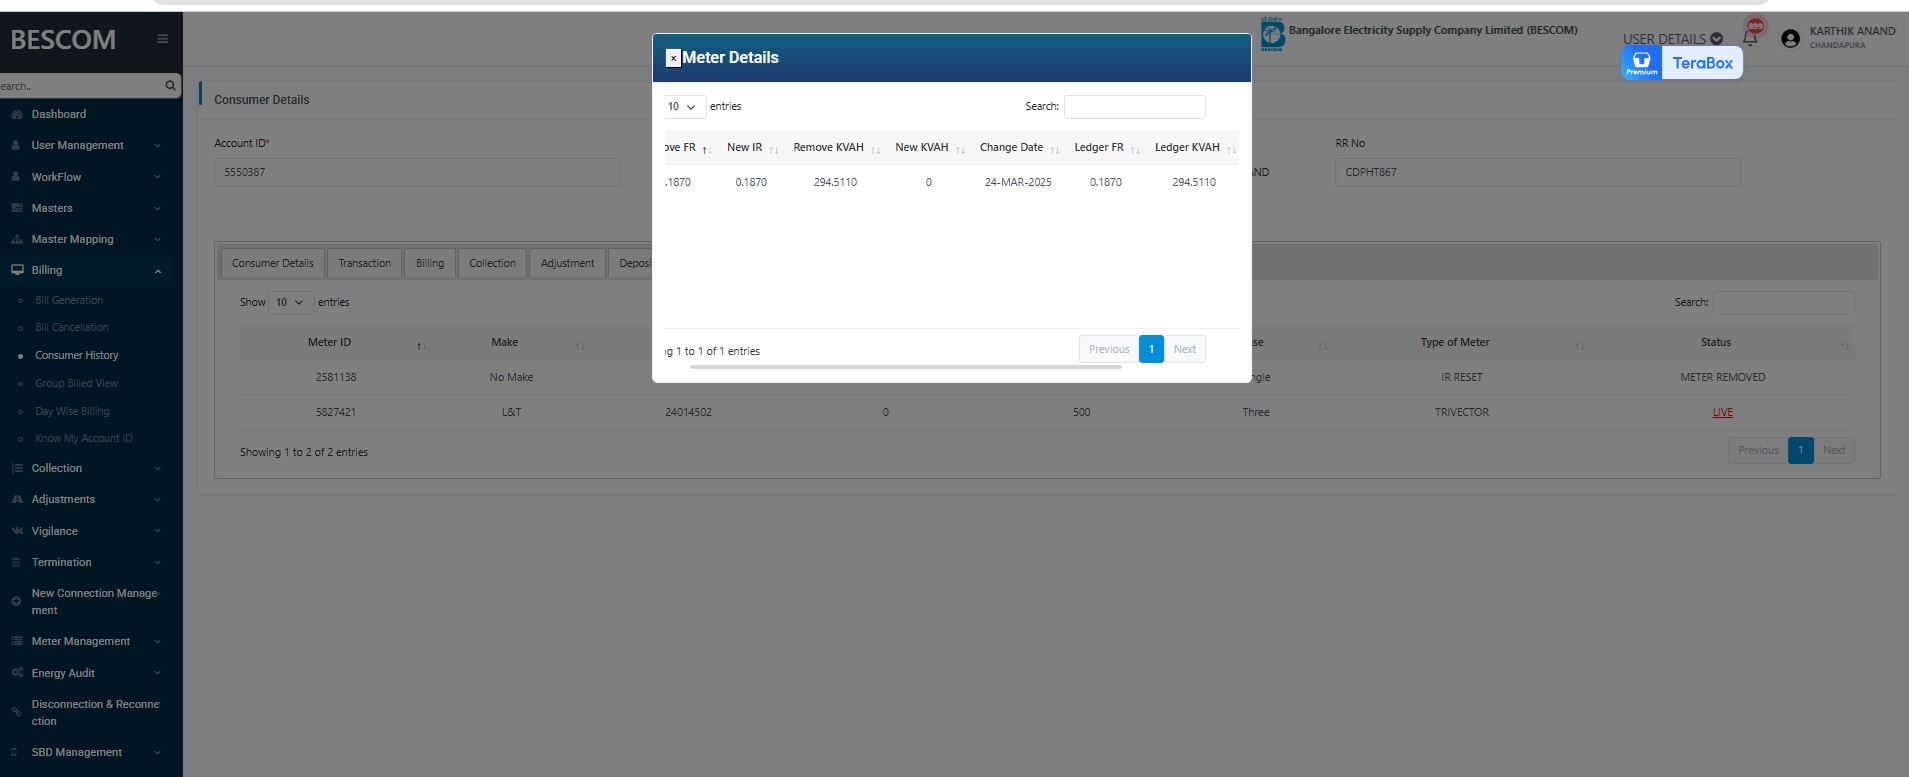Switch to Adjustment tab
This screenshot has width=1909, height=777.
pos(567,263)
